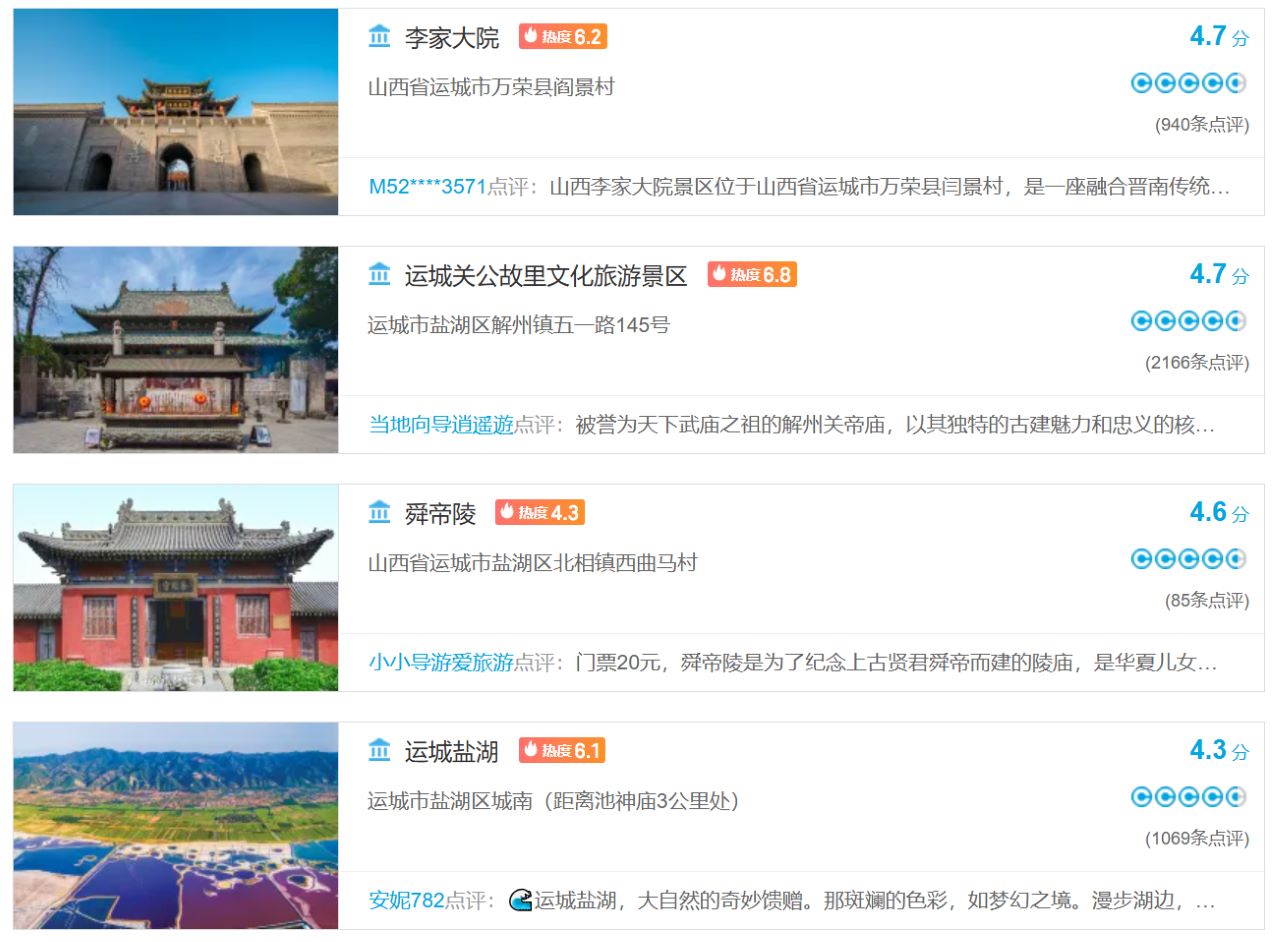1280x942 pixels.
Task: View reviewer 当地向导逍遥游's profile
Action: point(441,425)
